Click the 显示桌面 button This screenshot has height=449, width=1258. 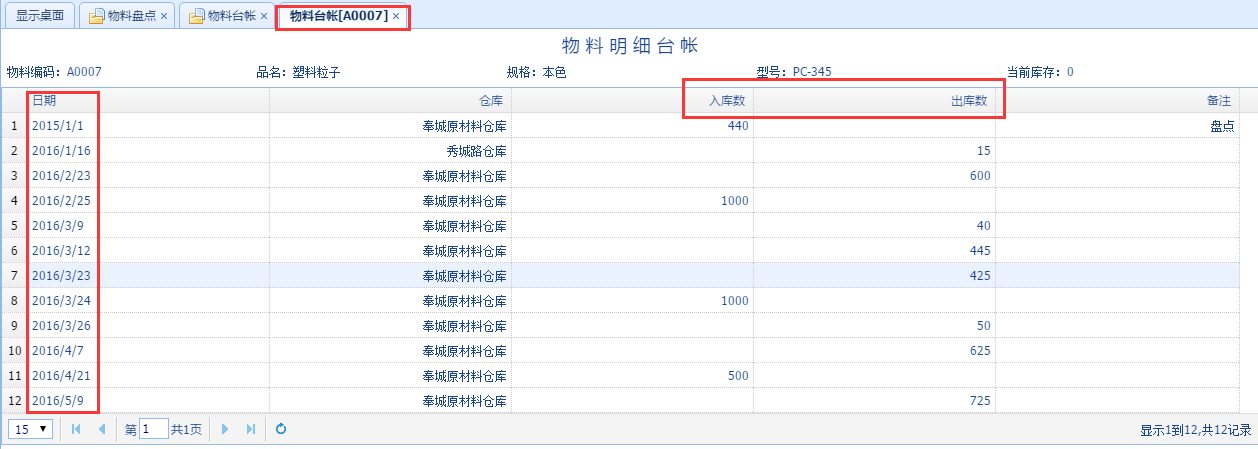[x=40, y=16]
